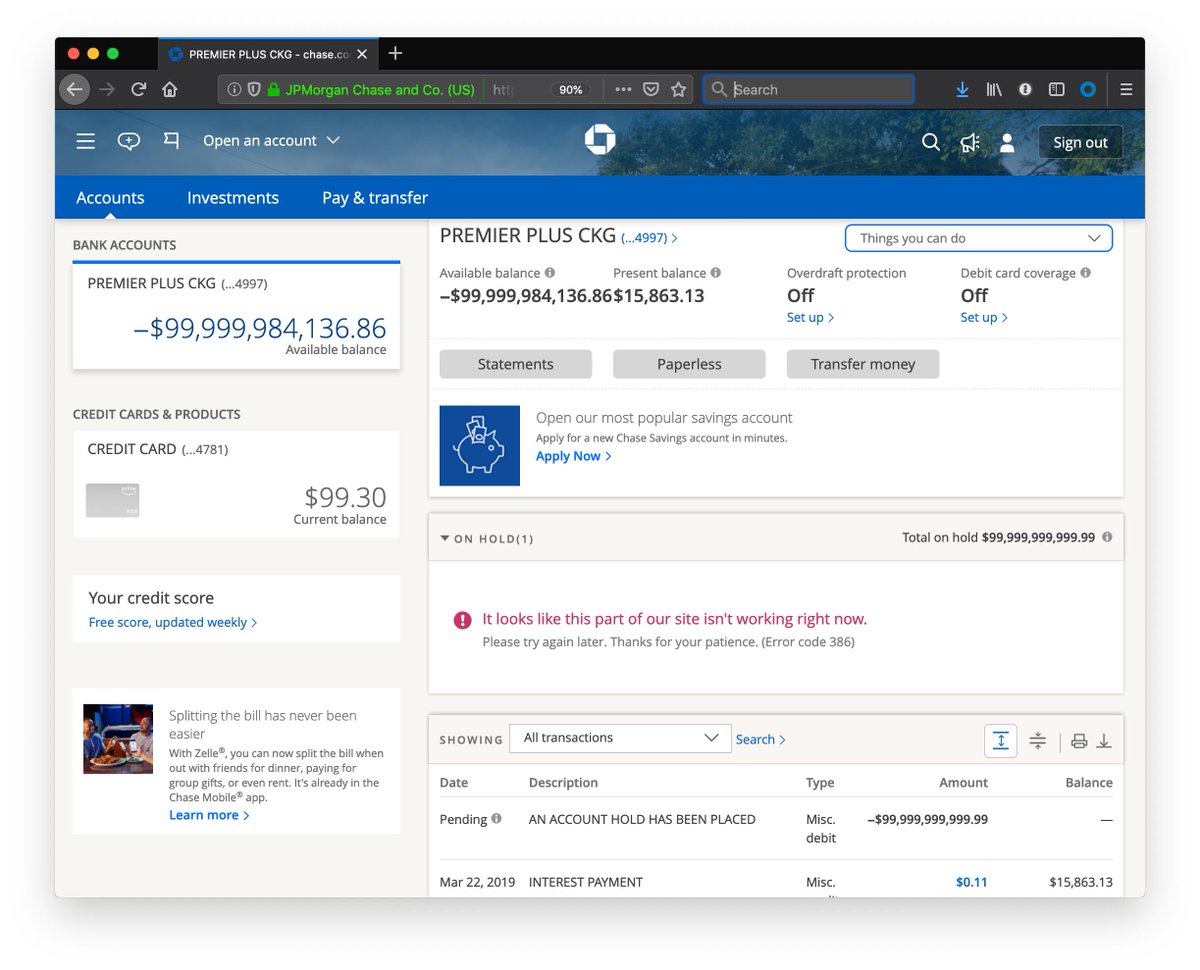Close the PREMIER PLUS CKG tab
The width and height of the screenshot is (1200, 970).
pos(361,54)
